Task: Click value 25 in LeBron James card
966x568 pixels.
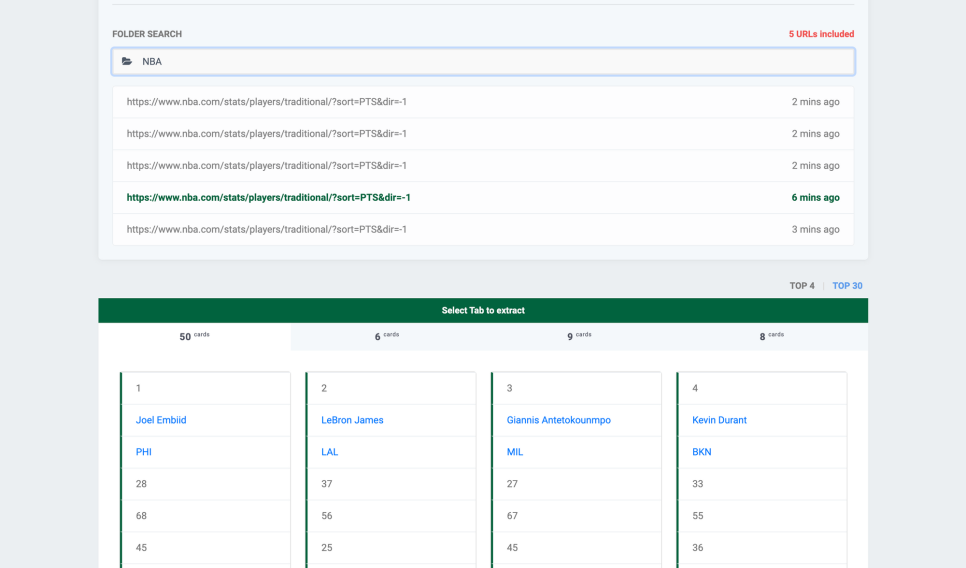Action: (x=327, y=548)
